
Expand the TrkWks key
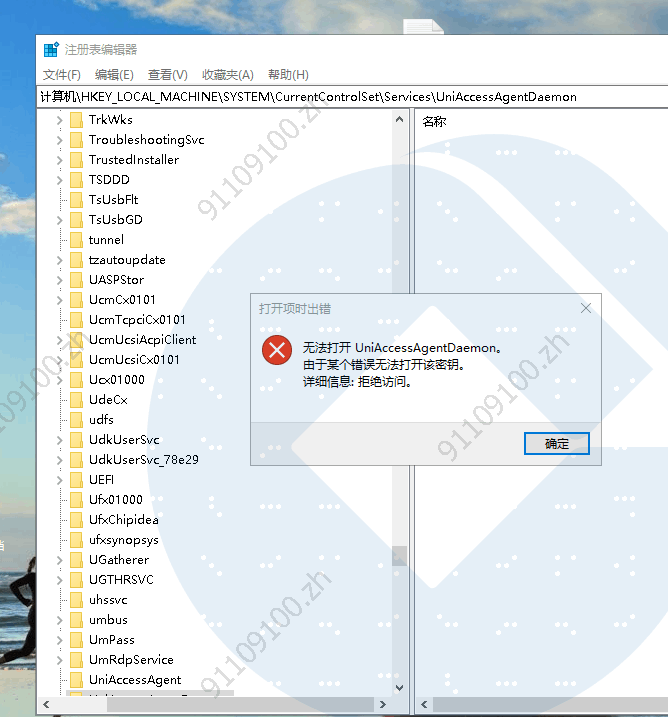pyautogui.click(x=59, y=120)
